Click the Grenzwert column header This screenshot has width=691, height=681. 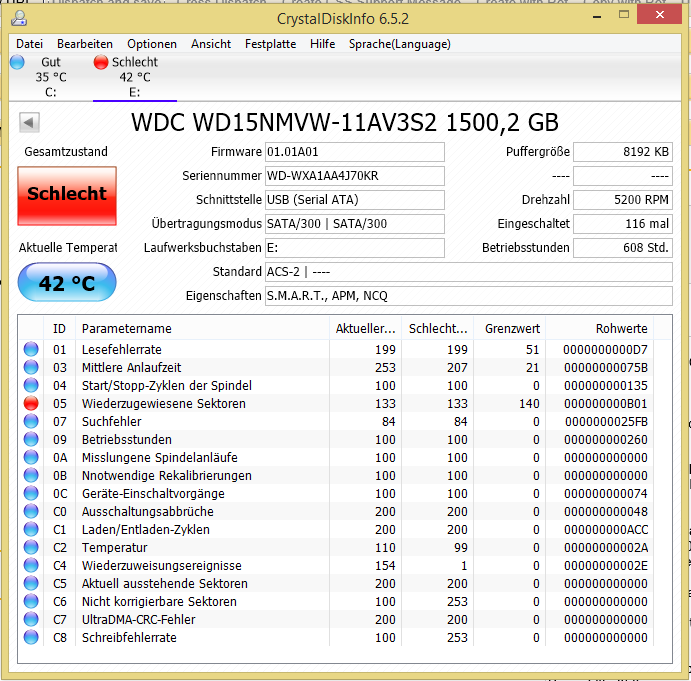tap(510, 328)
